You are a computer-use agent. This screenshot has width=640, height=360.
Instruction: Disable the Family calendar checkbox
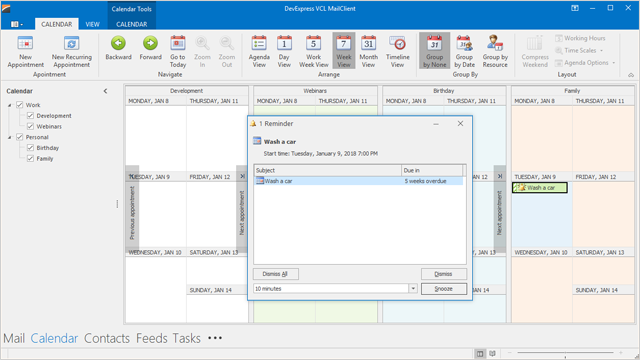[30, 158]
